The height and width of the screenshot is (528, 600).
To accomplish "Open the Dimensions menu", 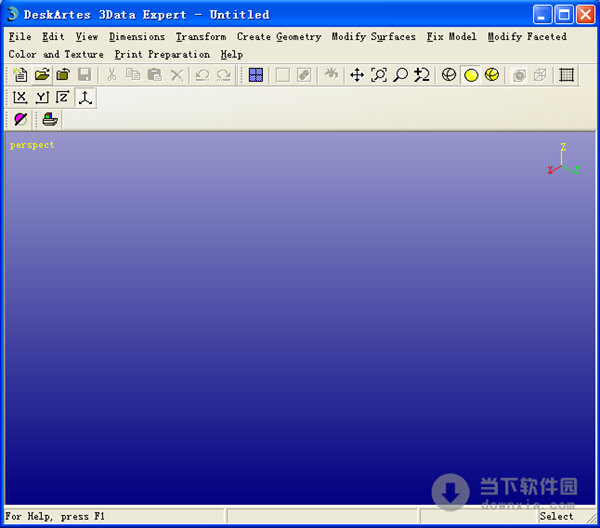I will 137,37.
